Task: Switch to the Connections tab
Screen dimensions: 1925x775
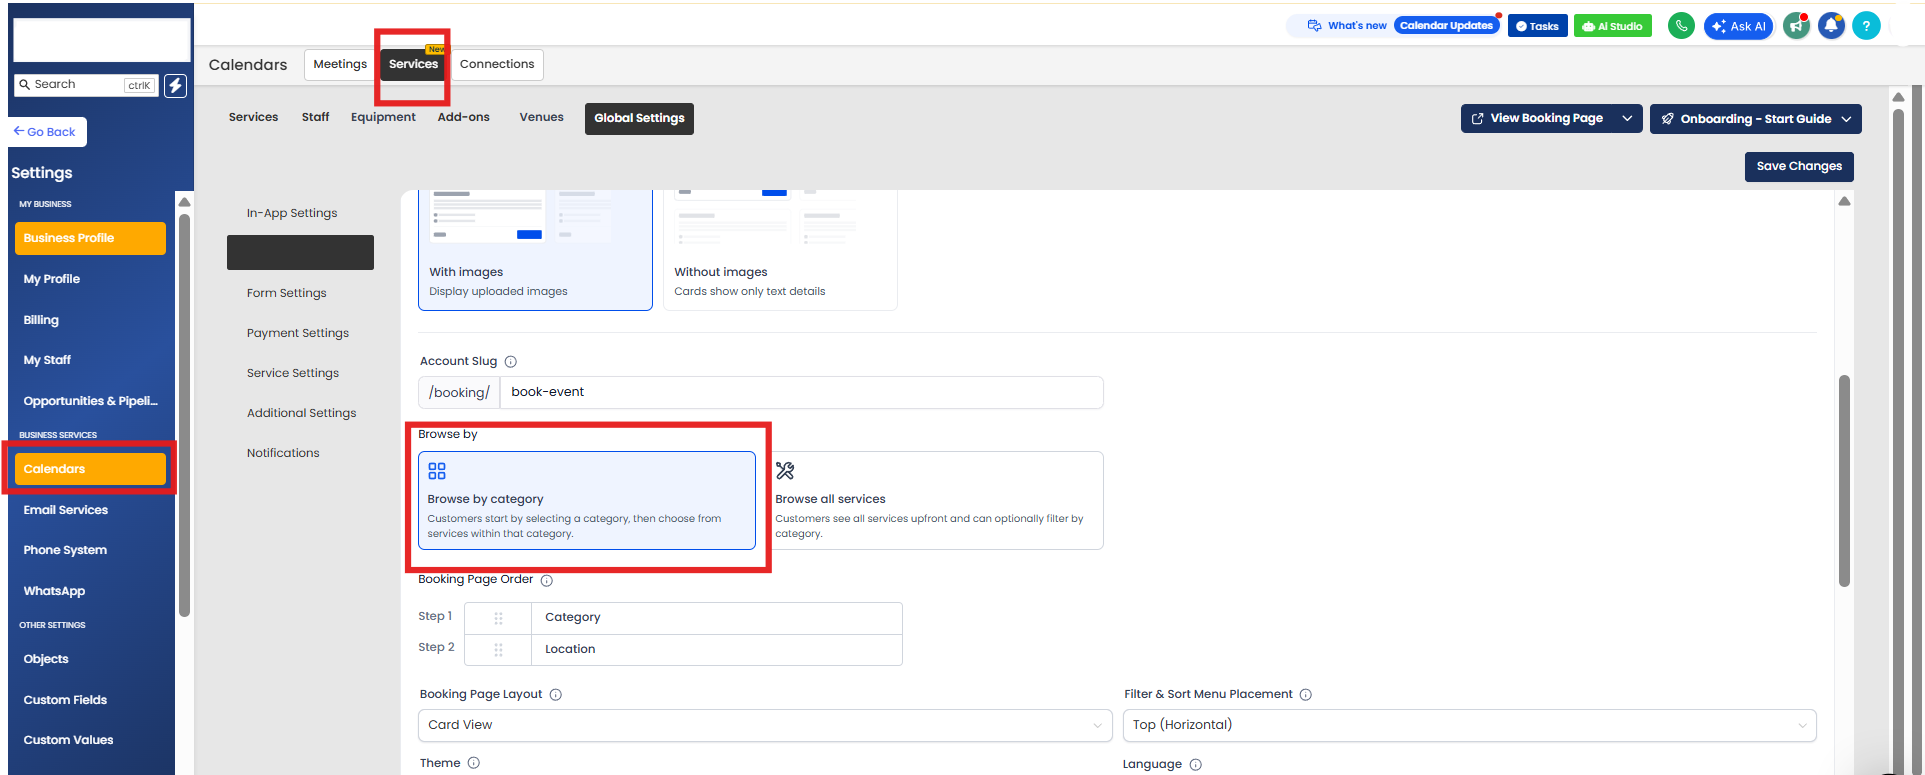Action: point(497,65)
